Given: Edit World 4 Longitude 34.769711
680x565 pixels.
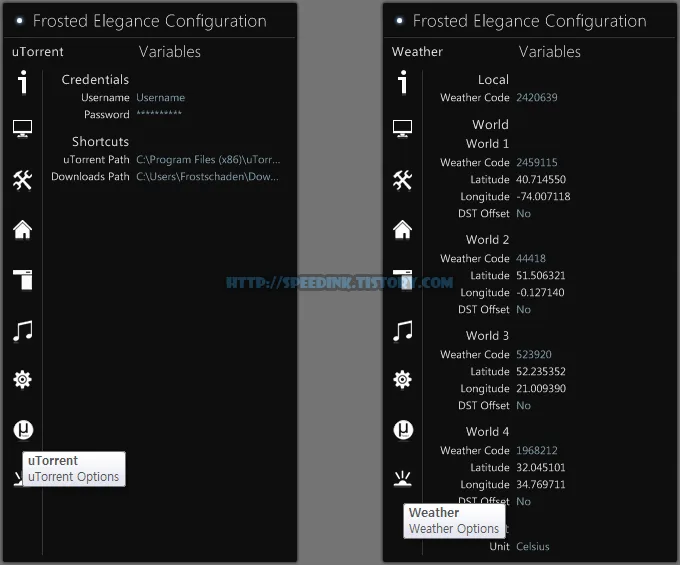Looking at the screenshot, I should tap(540, 484).
